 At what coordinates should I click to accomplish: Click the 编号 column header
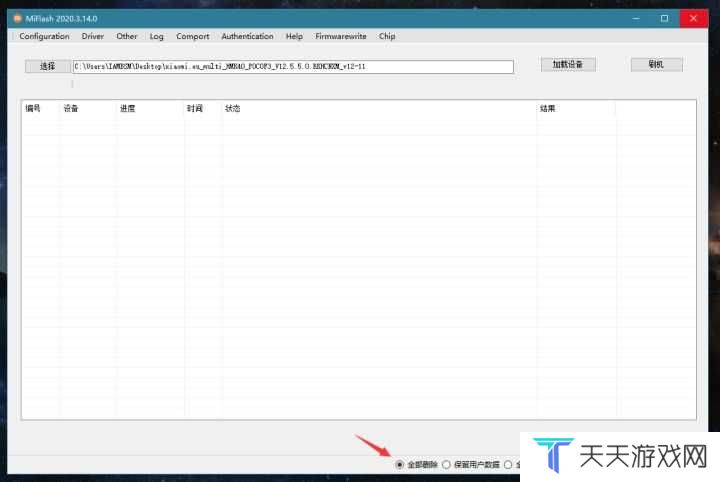(x=33, y=108)
